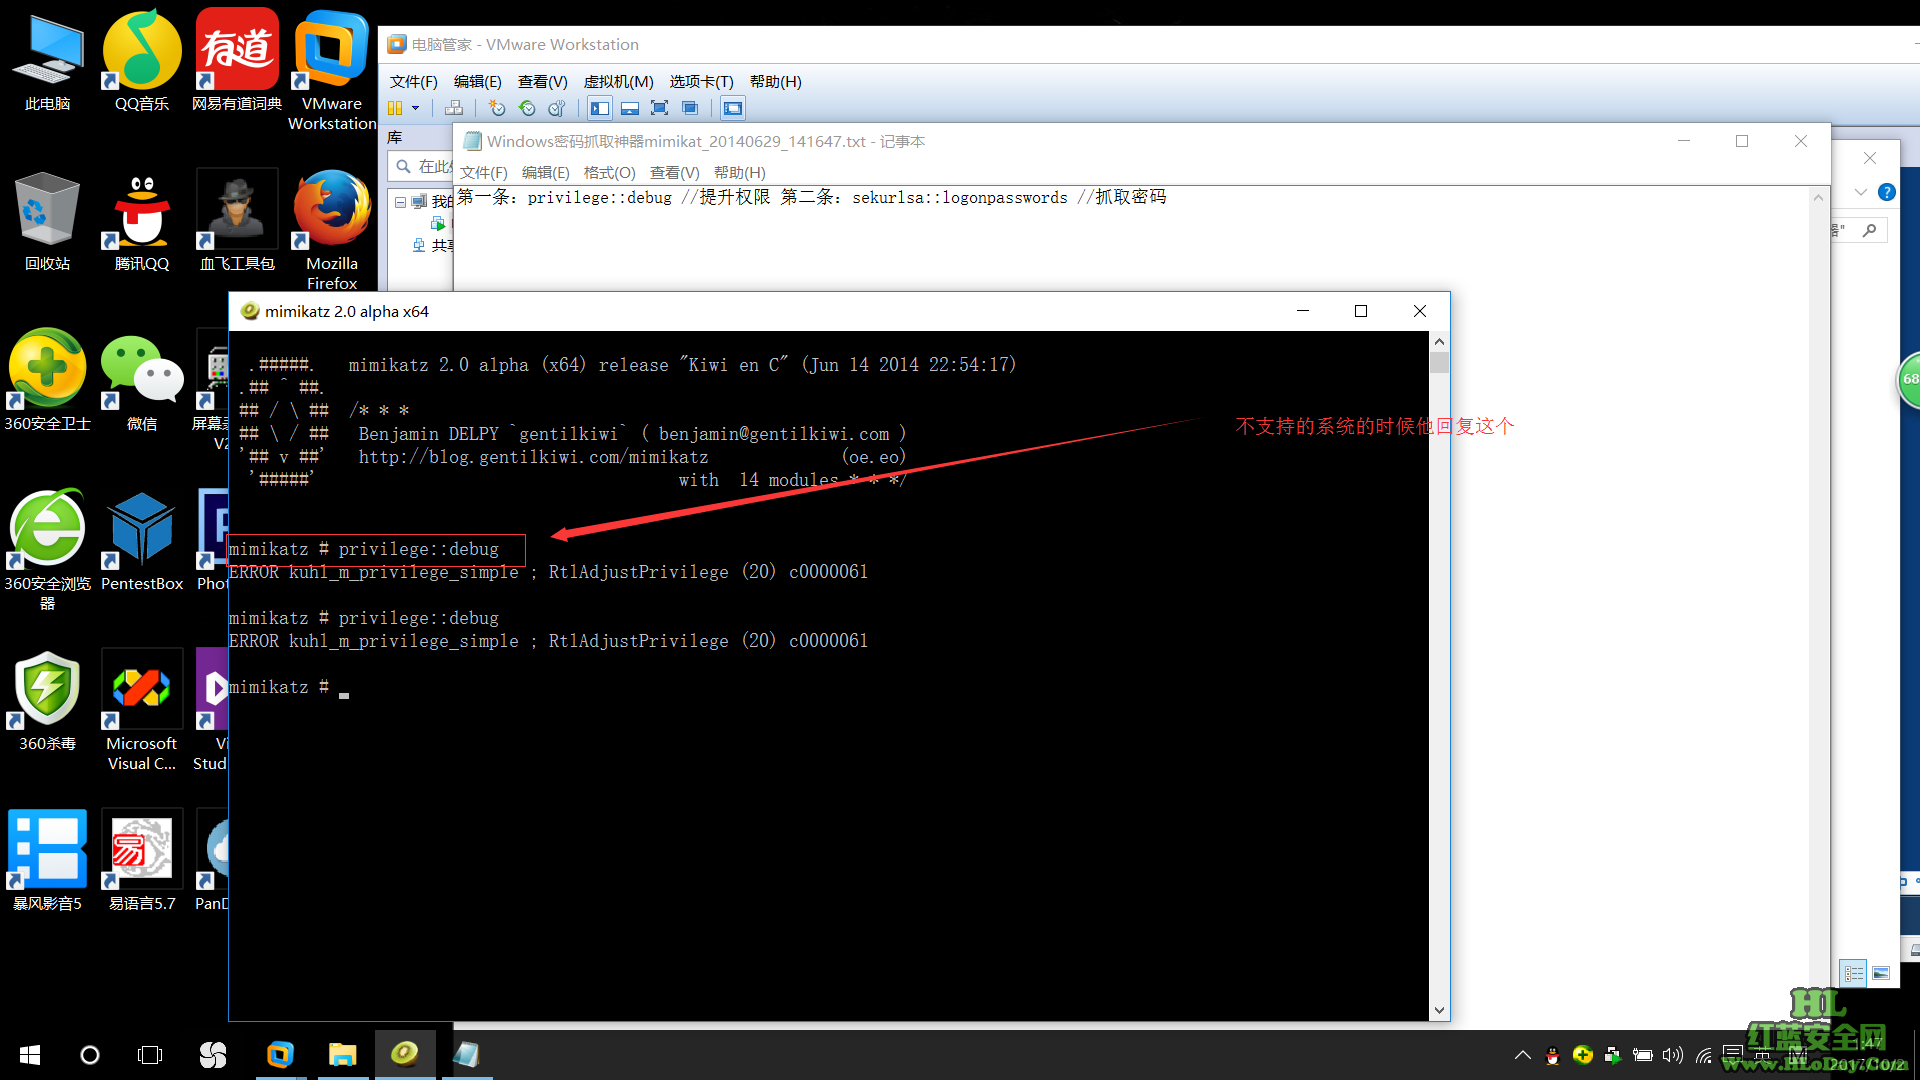Open Notepad 帮助(H) menu
Screen dimensions: 1920x1080
[x=740, y=173]
